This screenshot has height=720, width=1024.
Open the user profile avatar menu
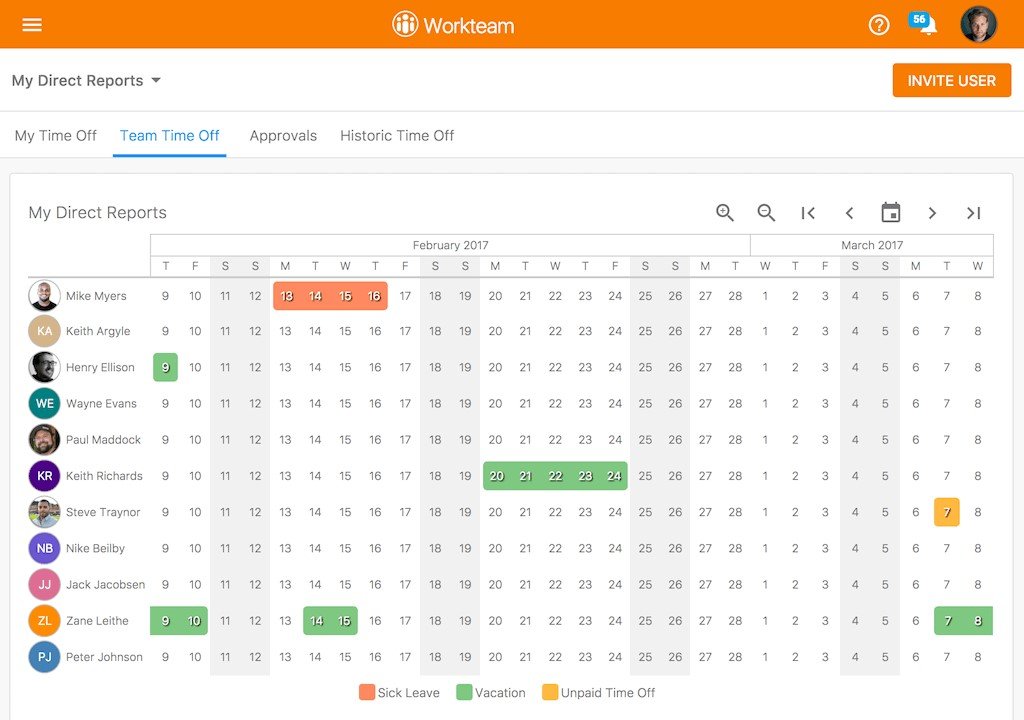(978, 24)
